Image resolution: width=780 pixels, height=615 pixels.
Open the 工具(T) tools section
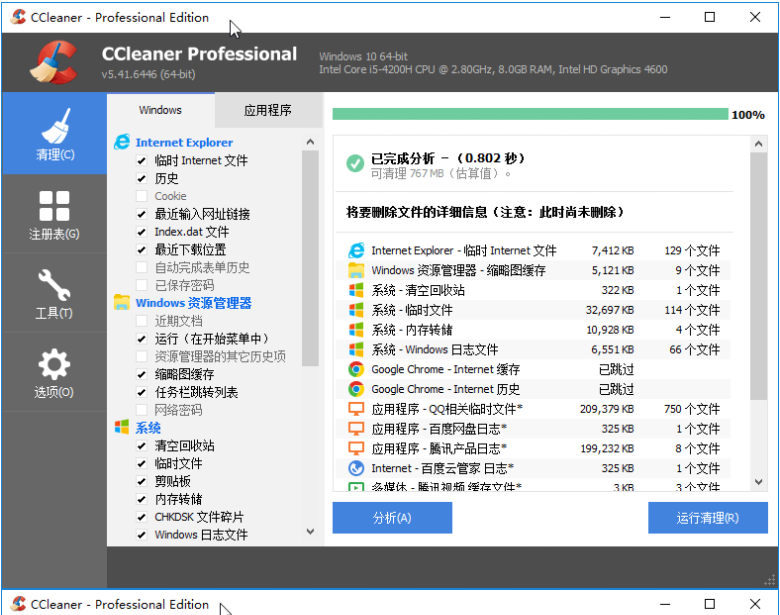[x=54, y=294]
